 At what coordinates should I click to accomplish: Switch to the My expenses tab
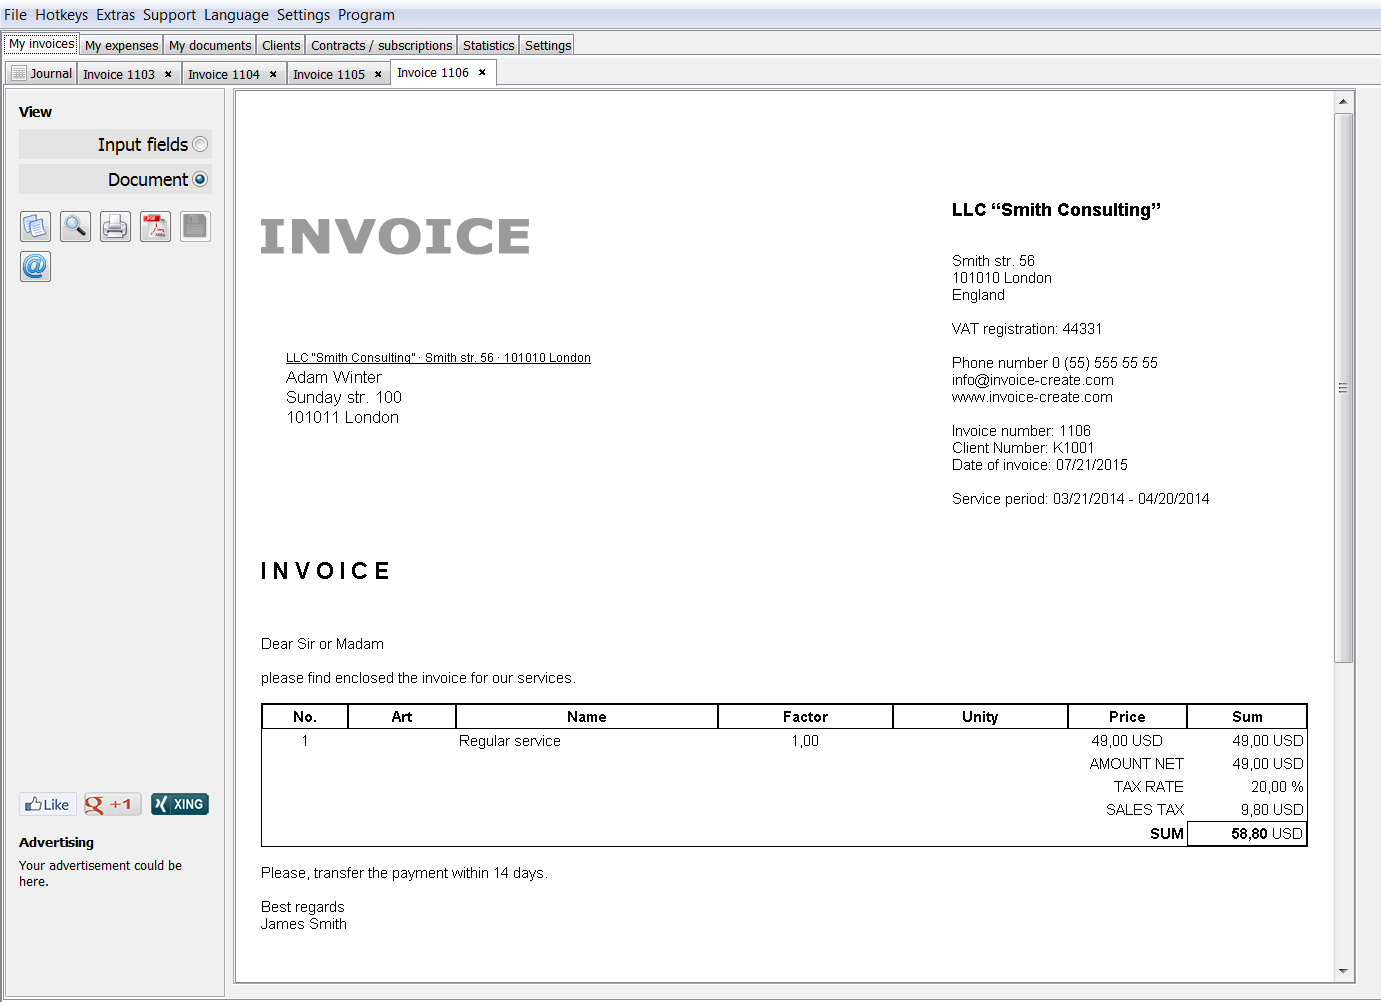point(121,45)
